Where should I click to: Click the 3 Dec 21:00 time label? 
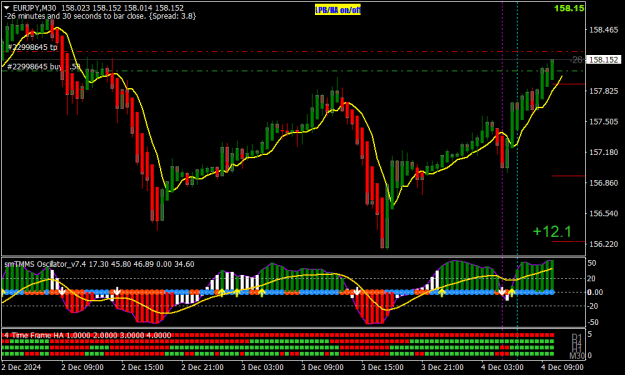442,367
